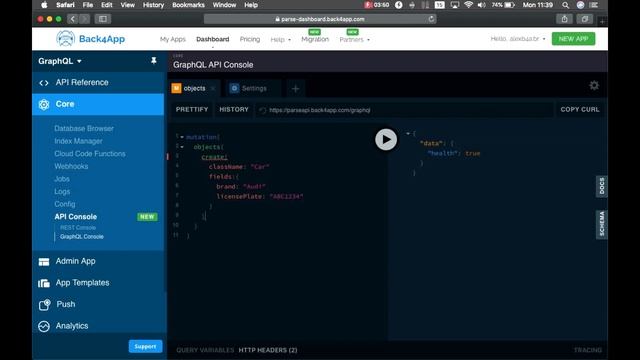Toggle Safari sidebar button
Image resolution: width=640 pixels, height=360 pixels.
pos(103,19)
